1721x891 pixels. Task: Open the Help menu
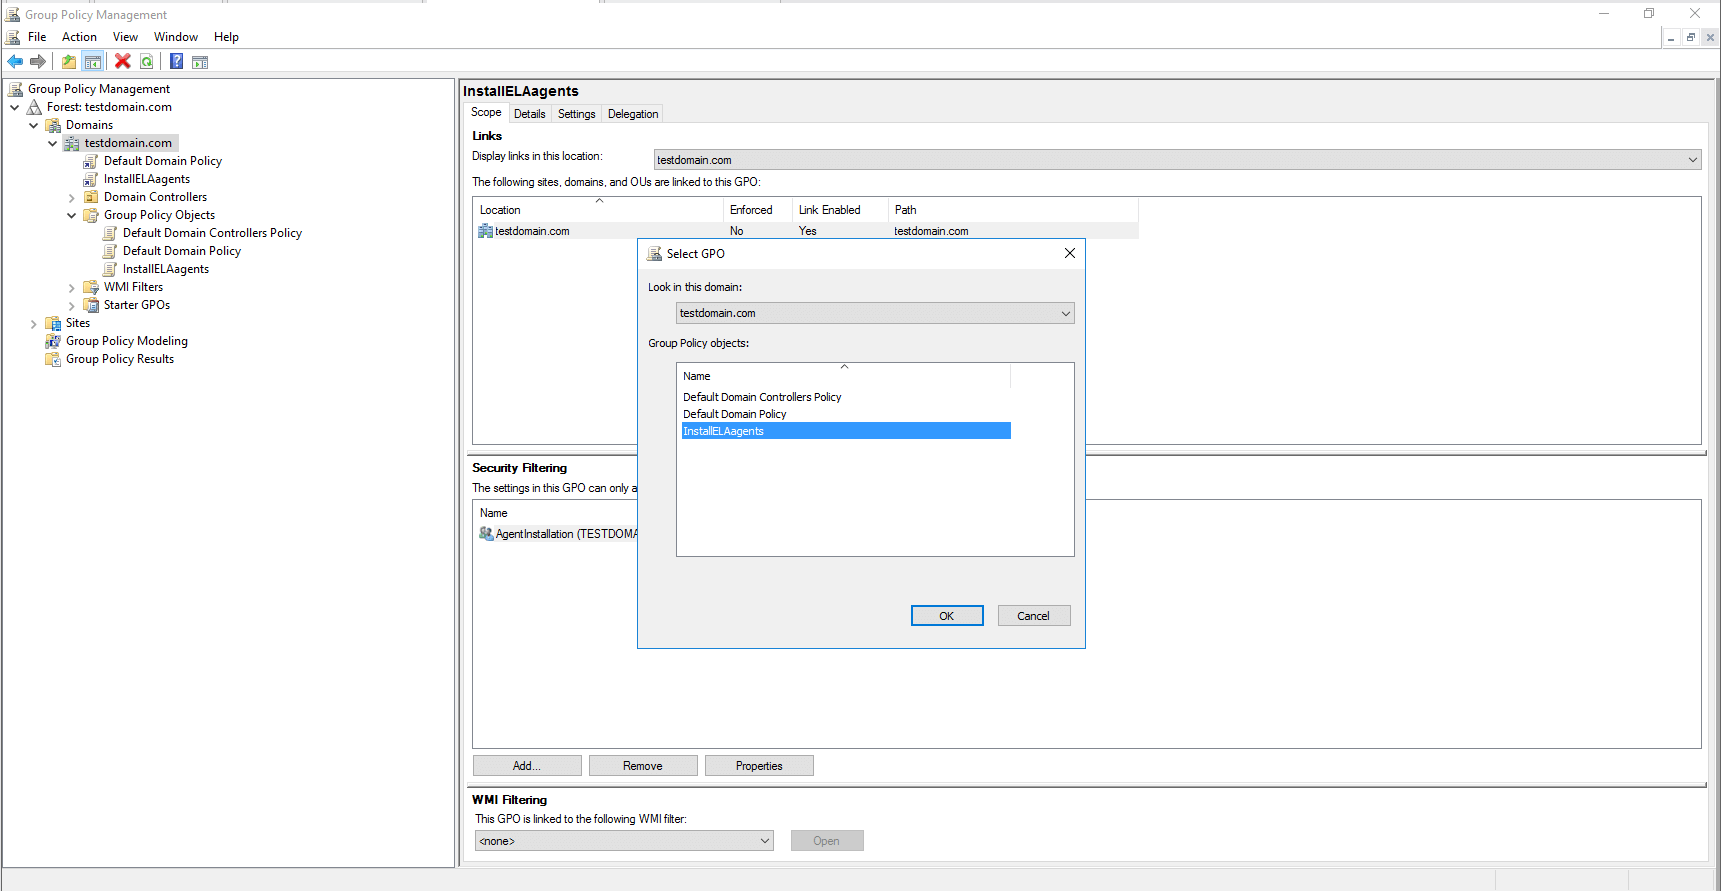[226, 37]
